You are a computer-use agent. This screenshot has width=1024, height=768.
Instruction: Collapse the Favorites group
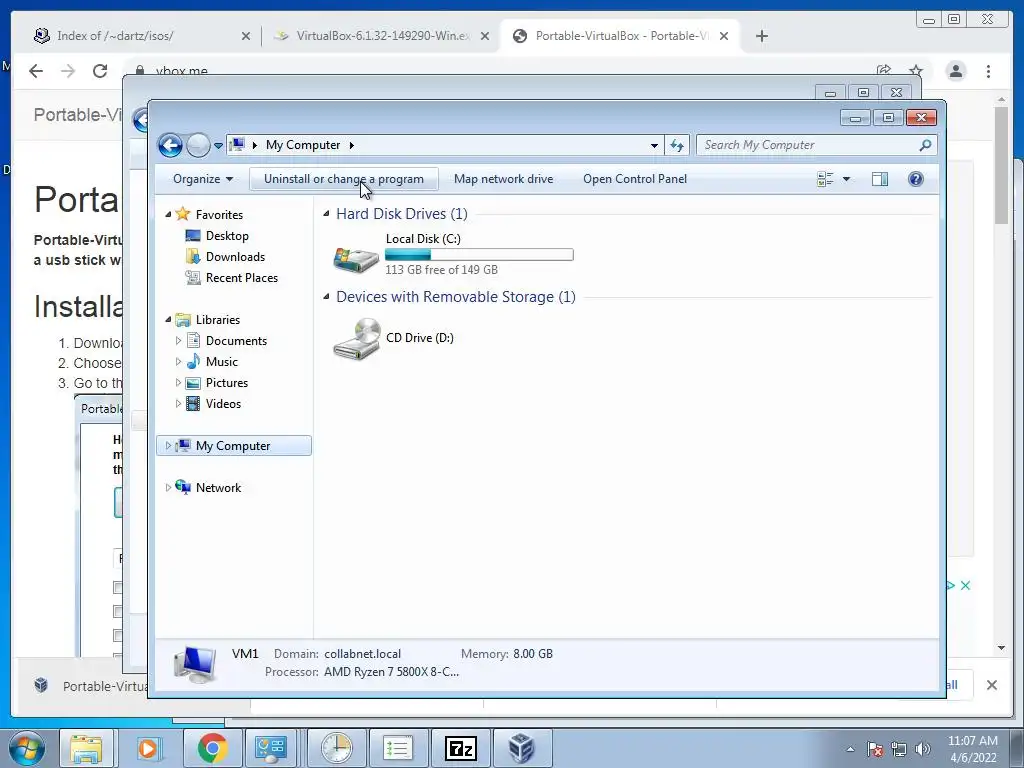point(168,214)
